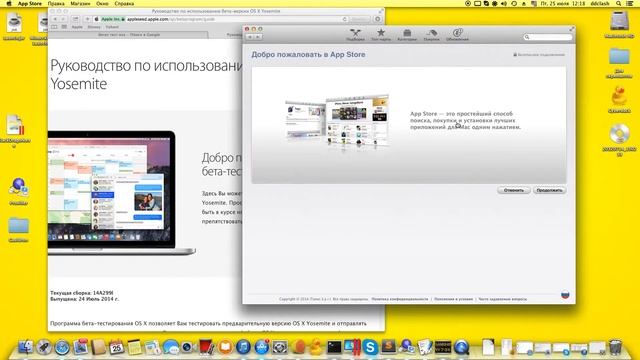Click the ddclash user name in menu bar
This screenshot has width=640, height=360.
coord(600,3)
